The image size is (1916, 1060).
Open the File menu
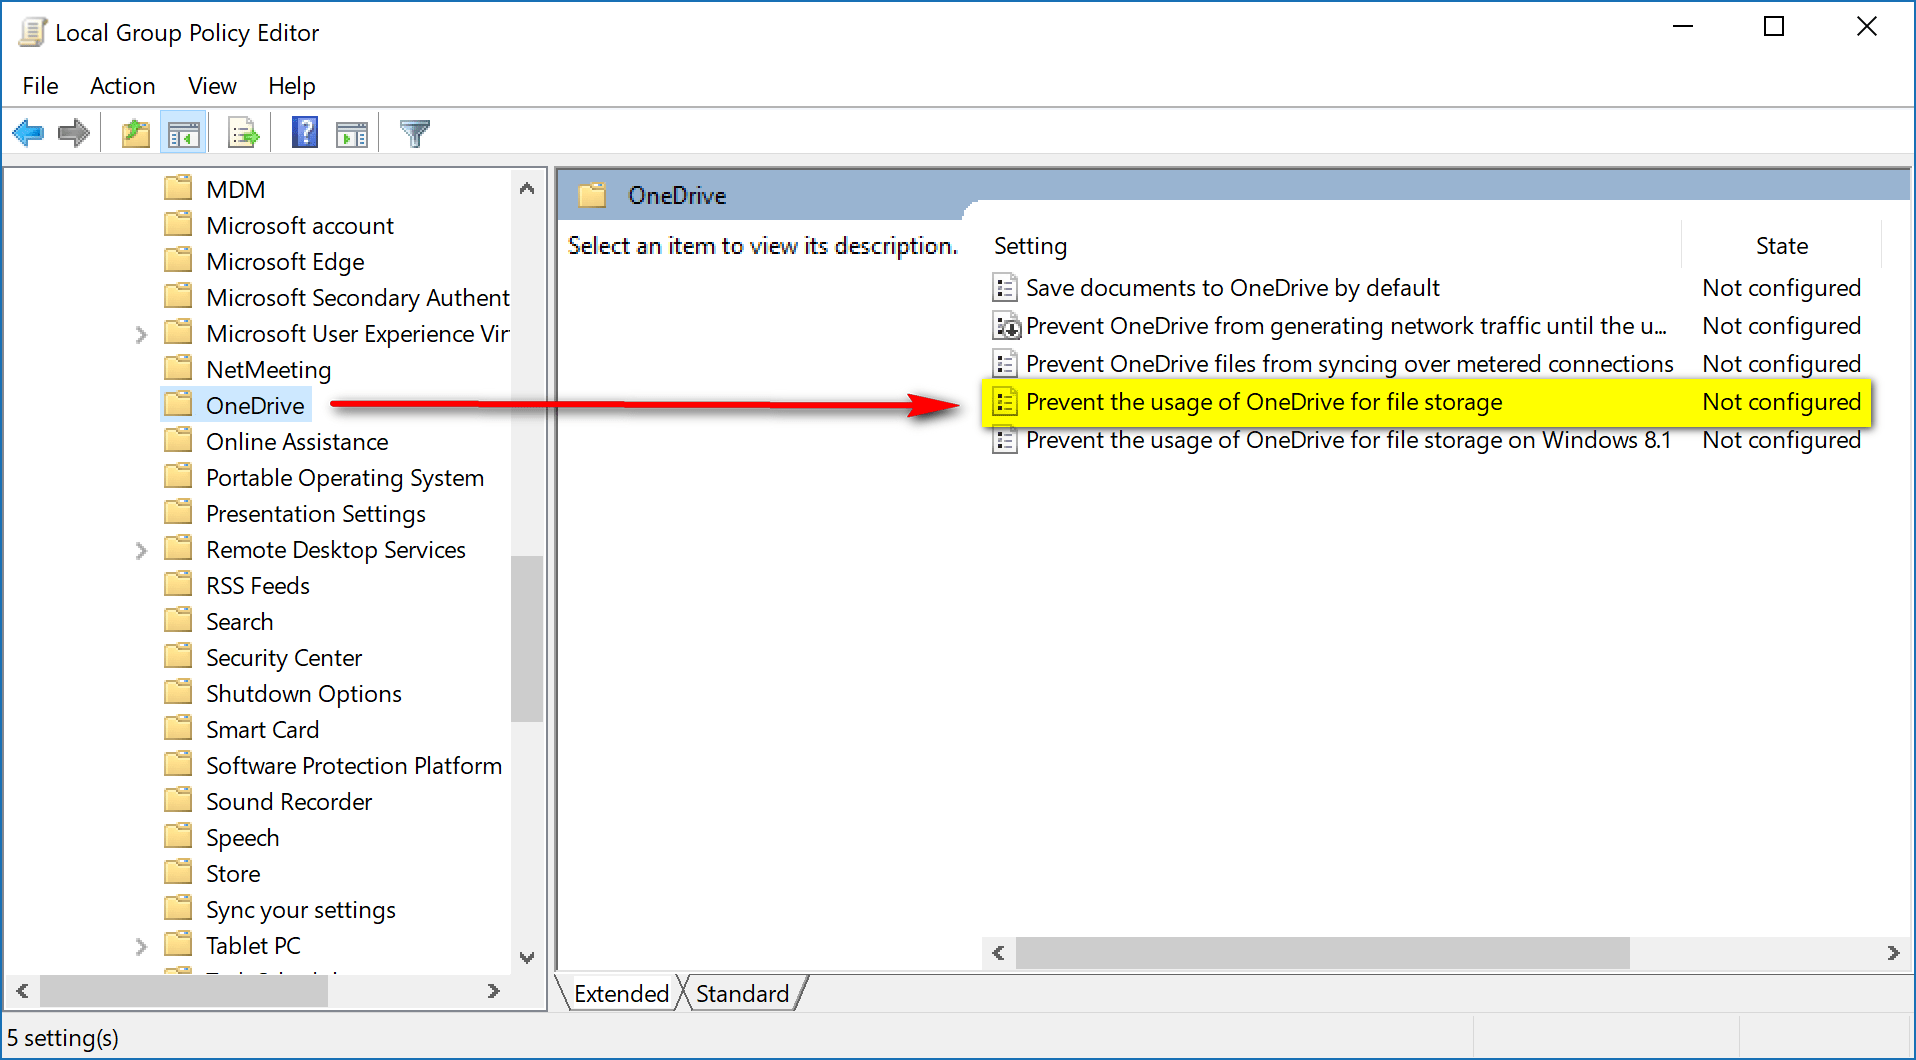(40, 86)
